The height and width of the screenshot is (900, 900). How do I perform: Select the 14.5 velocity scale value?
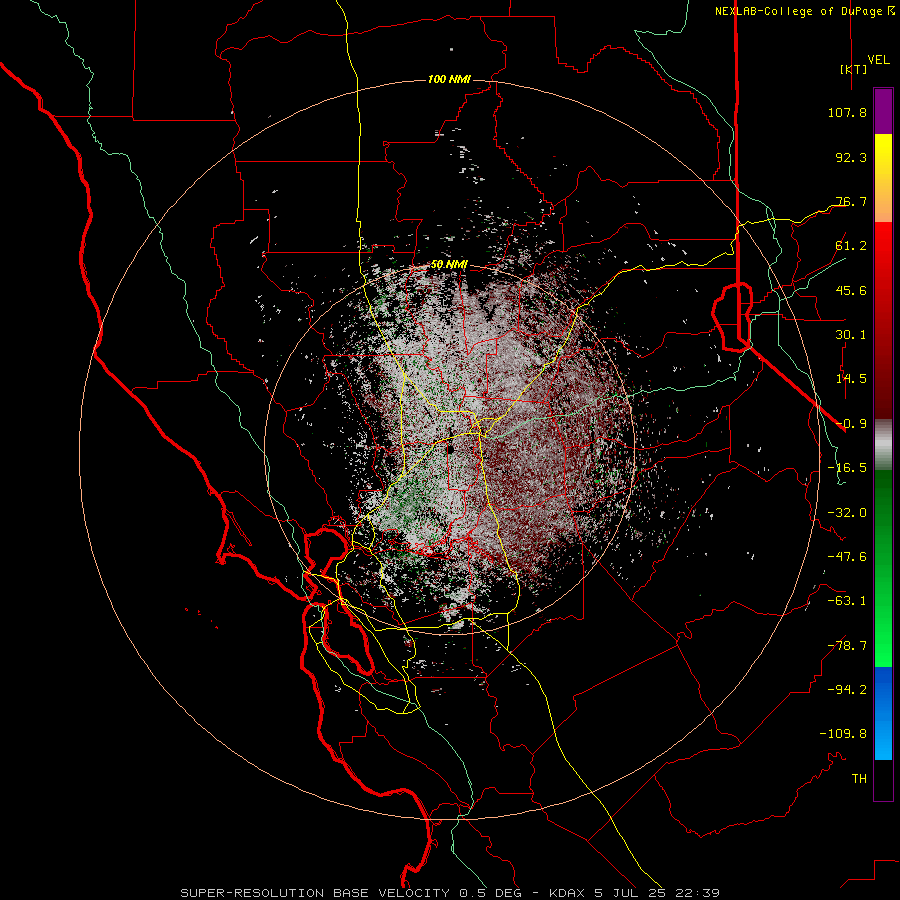click(x=851, y=378)
